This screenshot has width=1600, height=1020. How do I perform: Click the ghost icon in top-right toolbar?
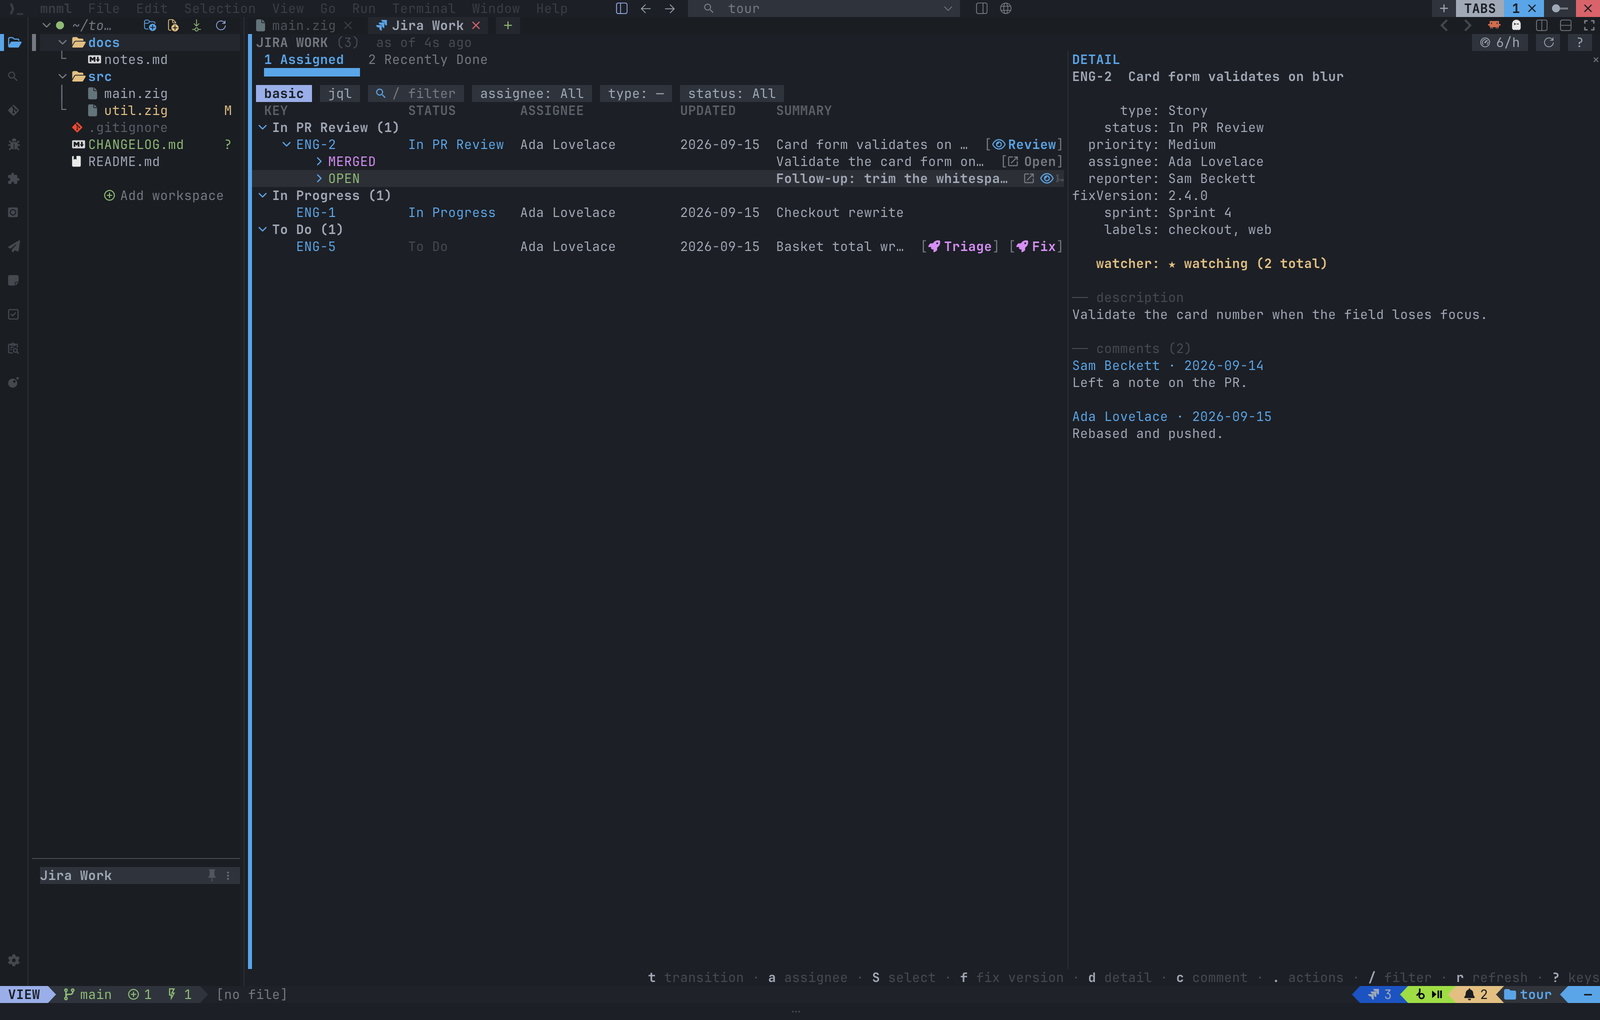point(1517,25)
